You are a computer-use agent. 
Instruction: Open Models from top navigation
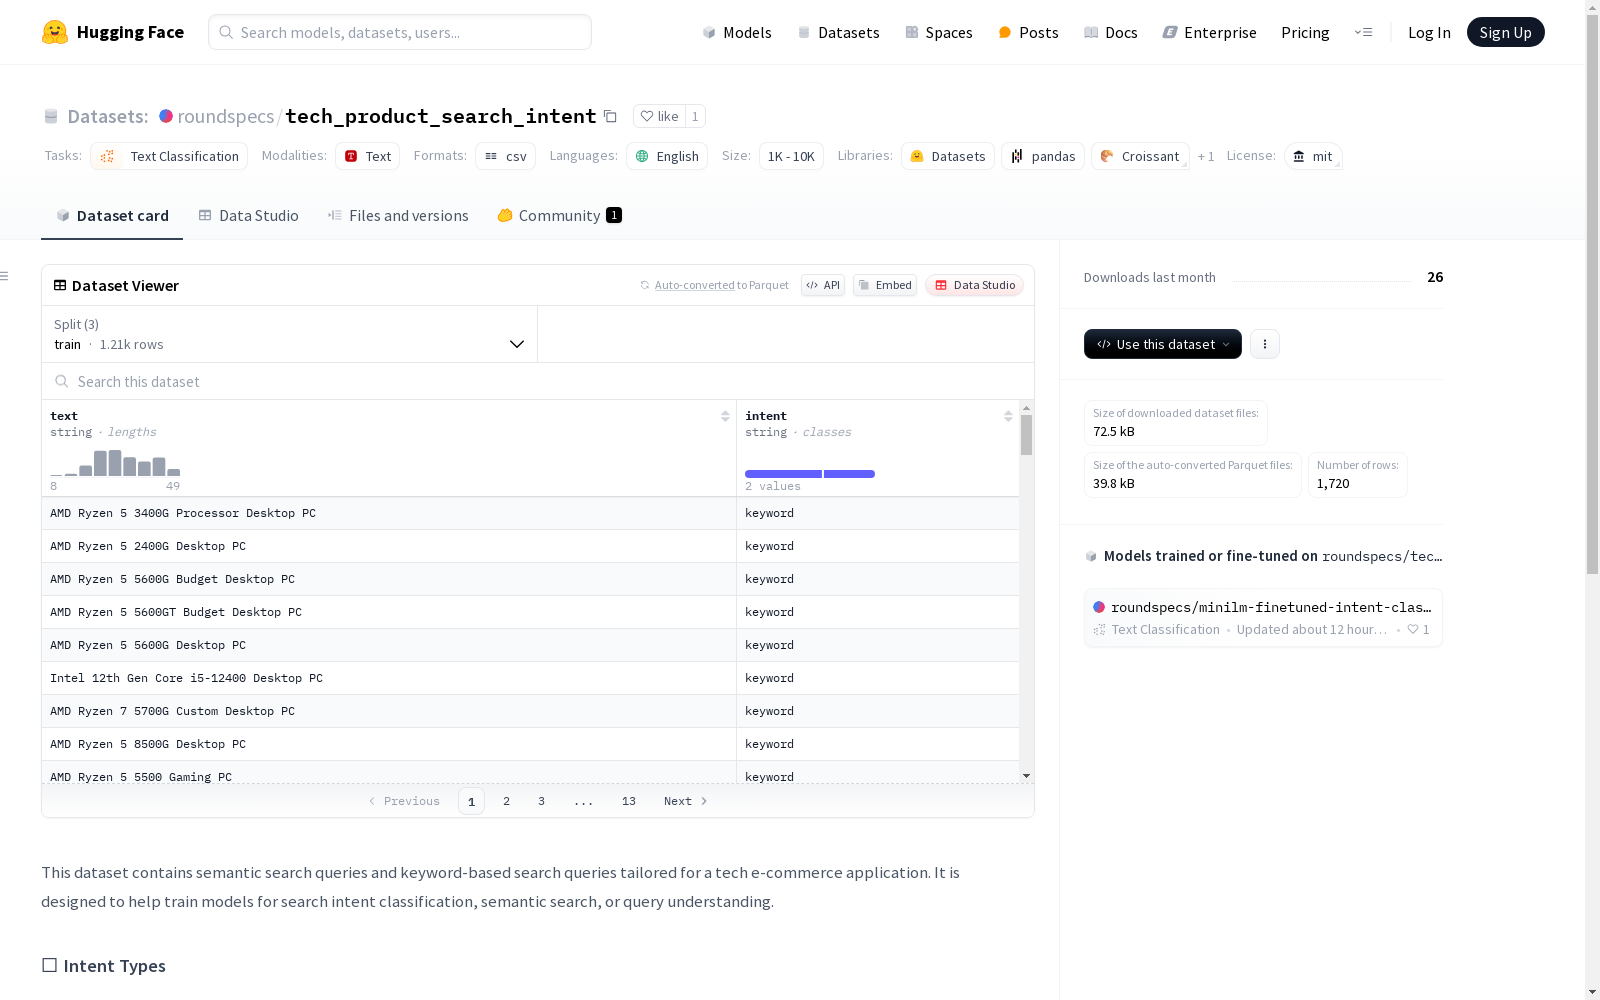737,32
